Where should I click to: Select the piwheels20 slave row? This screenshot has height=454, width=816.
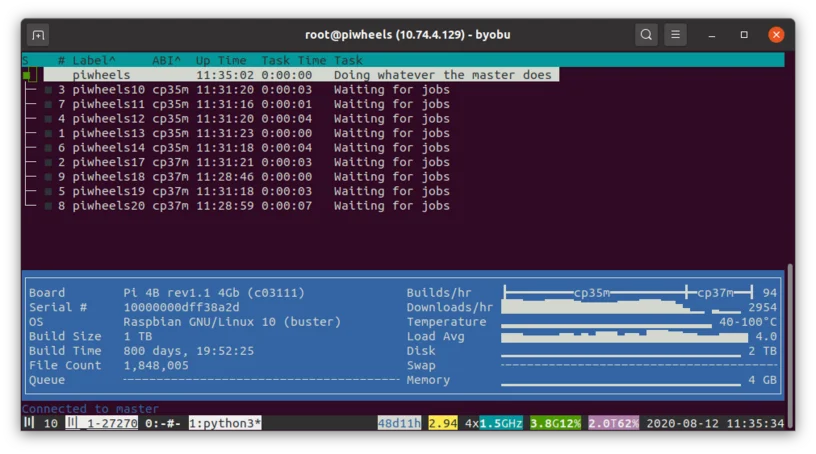click(248, 206)
